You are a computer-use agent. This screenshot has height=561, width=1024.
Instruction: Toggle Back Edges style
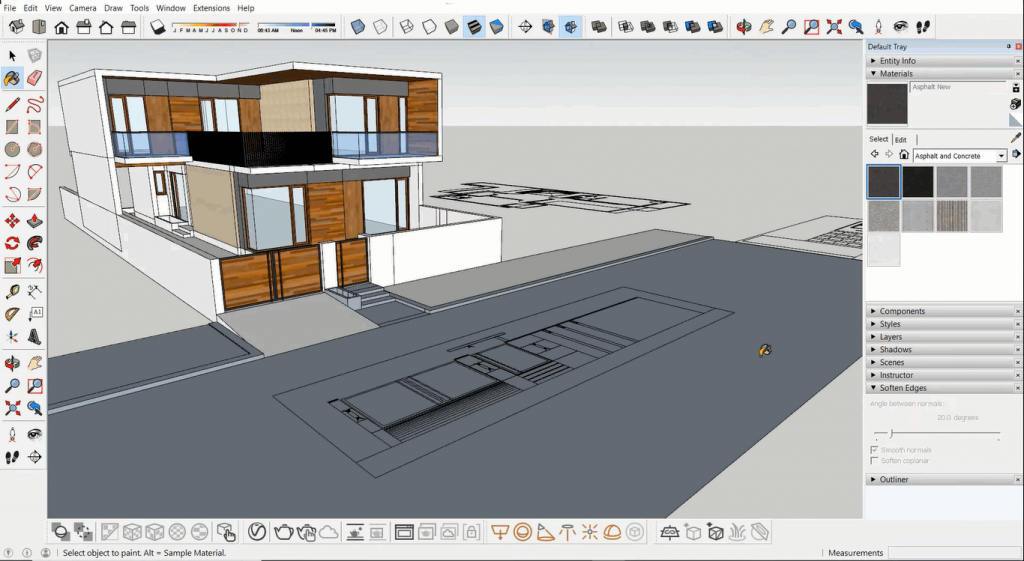[380, 27]
